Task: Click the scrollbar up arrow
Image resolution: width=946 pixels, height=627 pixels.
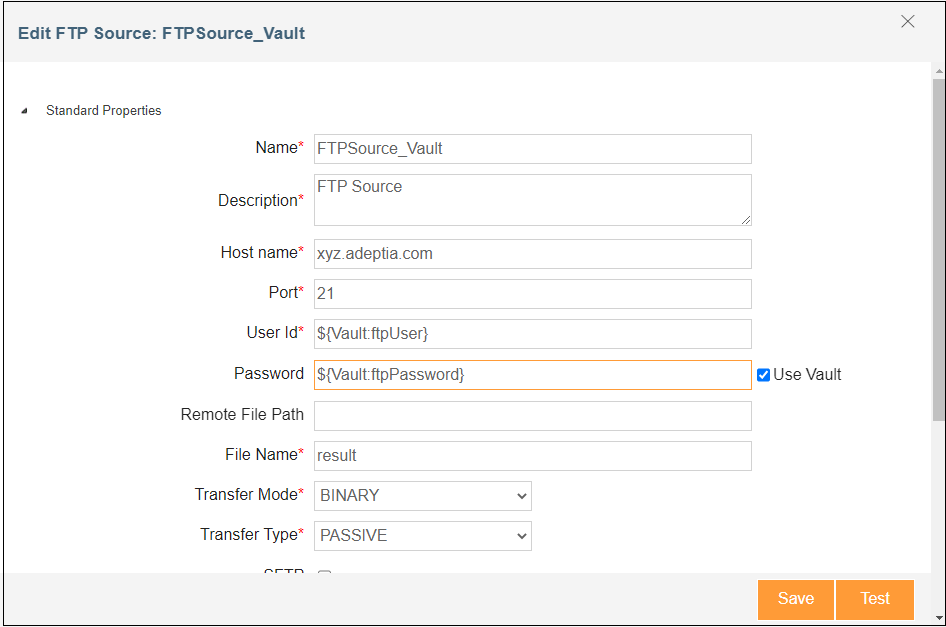Action: coord(938,71)
